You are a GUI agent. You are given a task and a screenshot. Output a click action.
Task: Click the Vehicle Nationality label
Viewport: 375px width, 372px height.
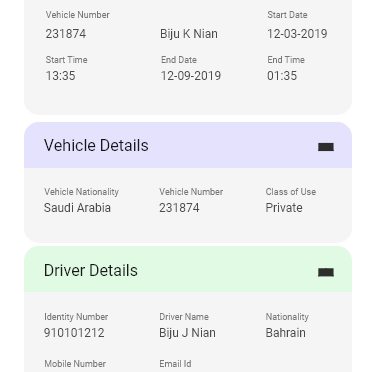tap(81, 192)
